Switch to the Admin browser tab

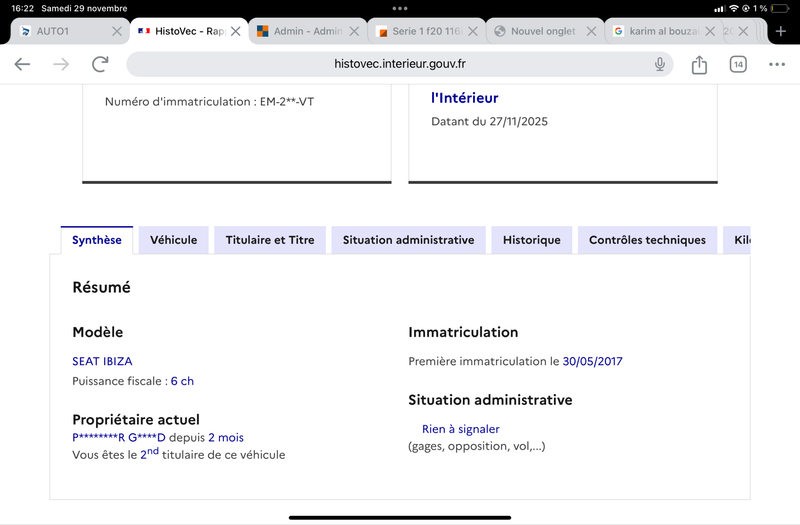tap(300, 31)
